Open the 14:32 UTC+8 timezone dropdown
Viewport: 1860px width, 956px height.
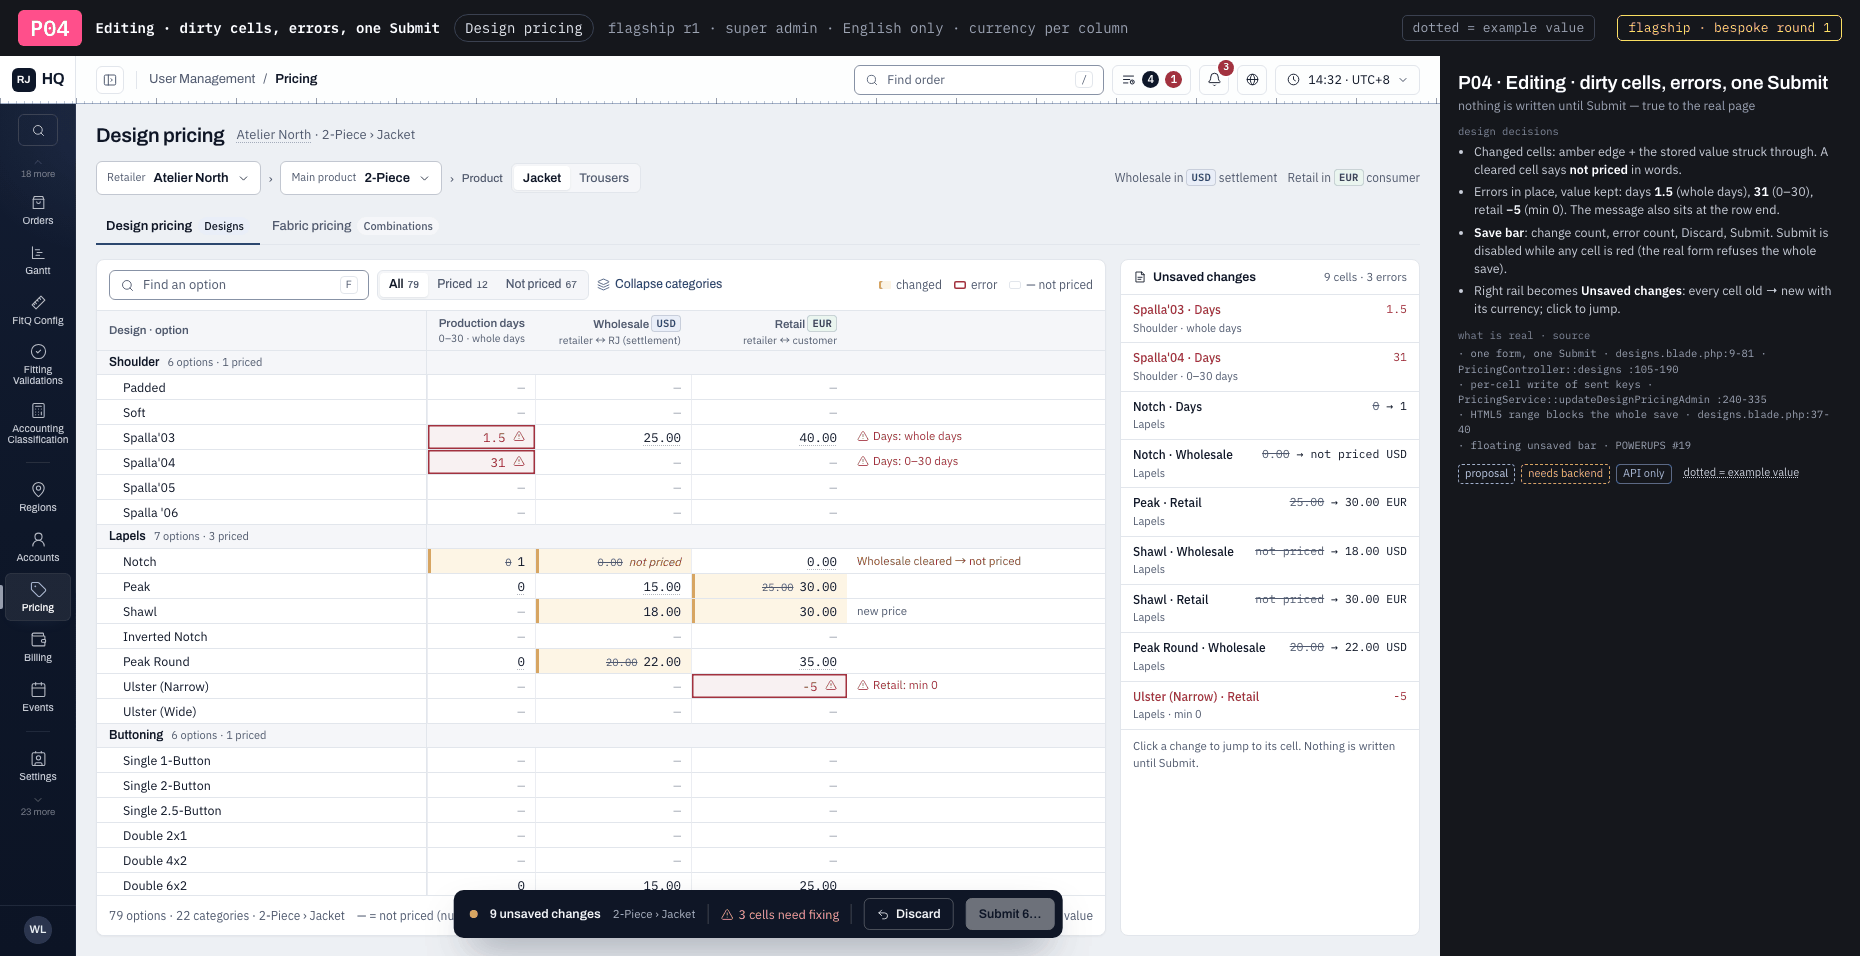tap(1347, 79)
